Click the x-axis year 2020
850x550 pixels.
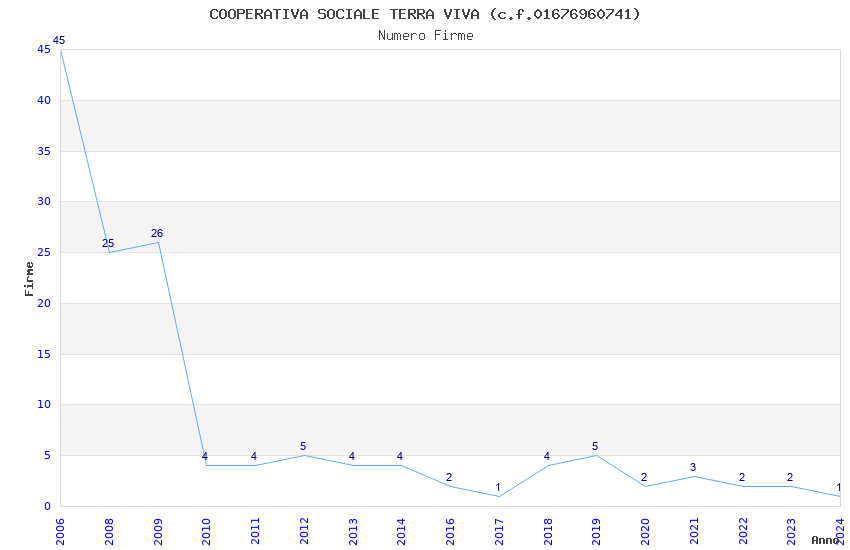click(x=645, y=531)
